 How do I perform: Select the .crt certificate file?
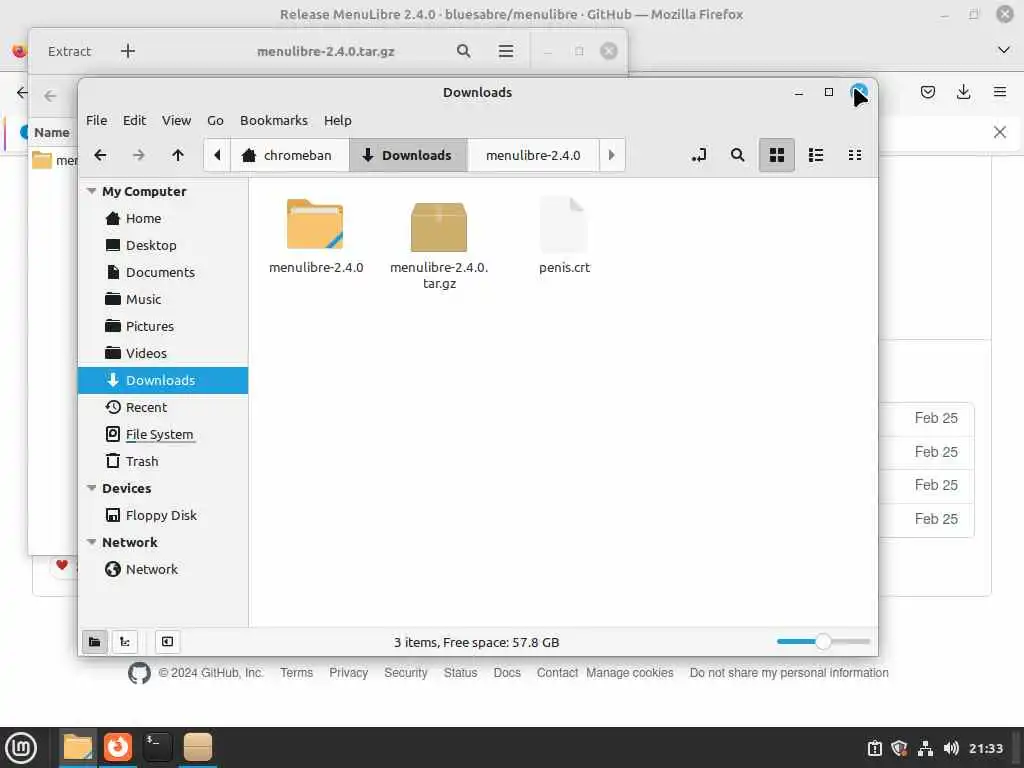(564, 225)
